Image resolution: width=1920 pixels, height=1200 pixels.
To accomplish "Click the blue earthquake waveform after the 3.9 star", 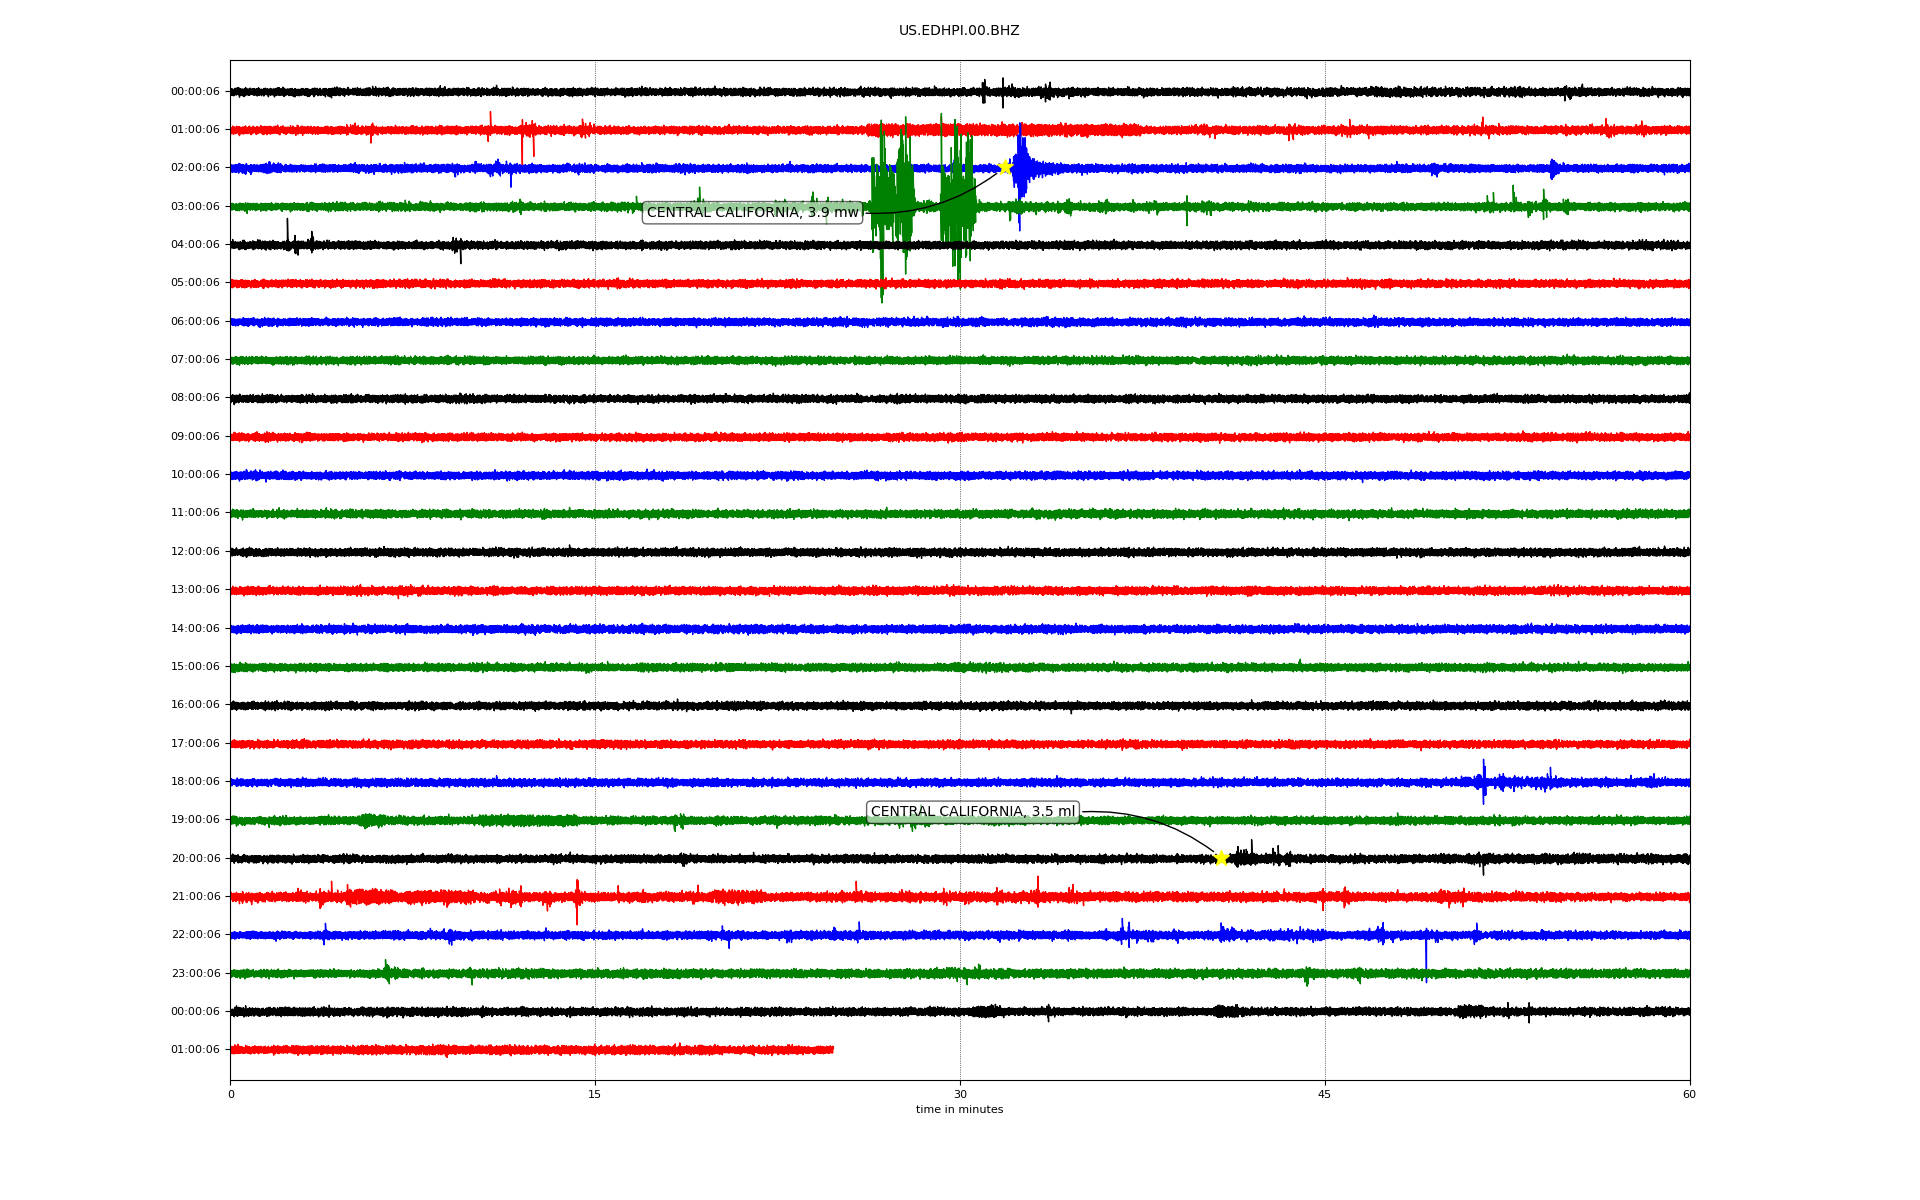I will click(1023, 168).
